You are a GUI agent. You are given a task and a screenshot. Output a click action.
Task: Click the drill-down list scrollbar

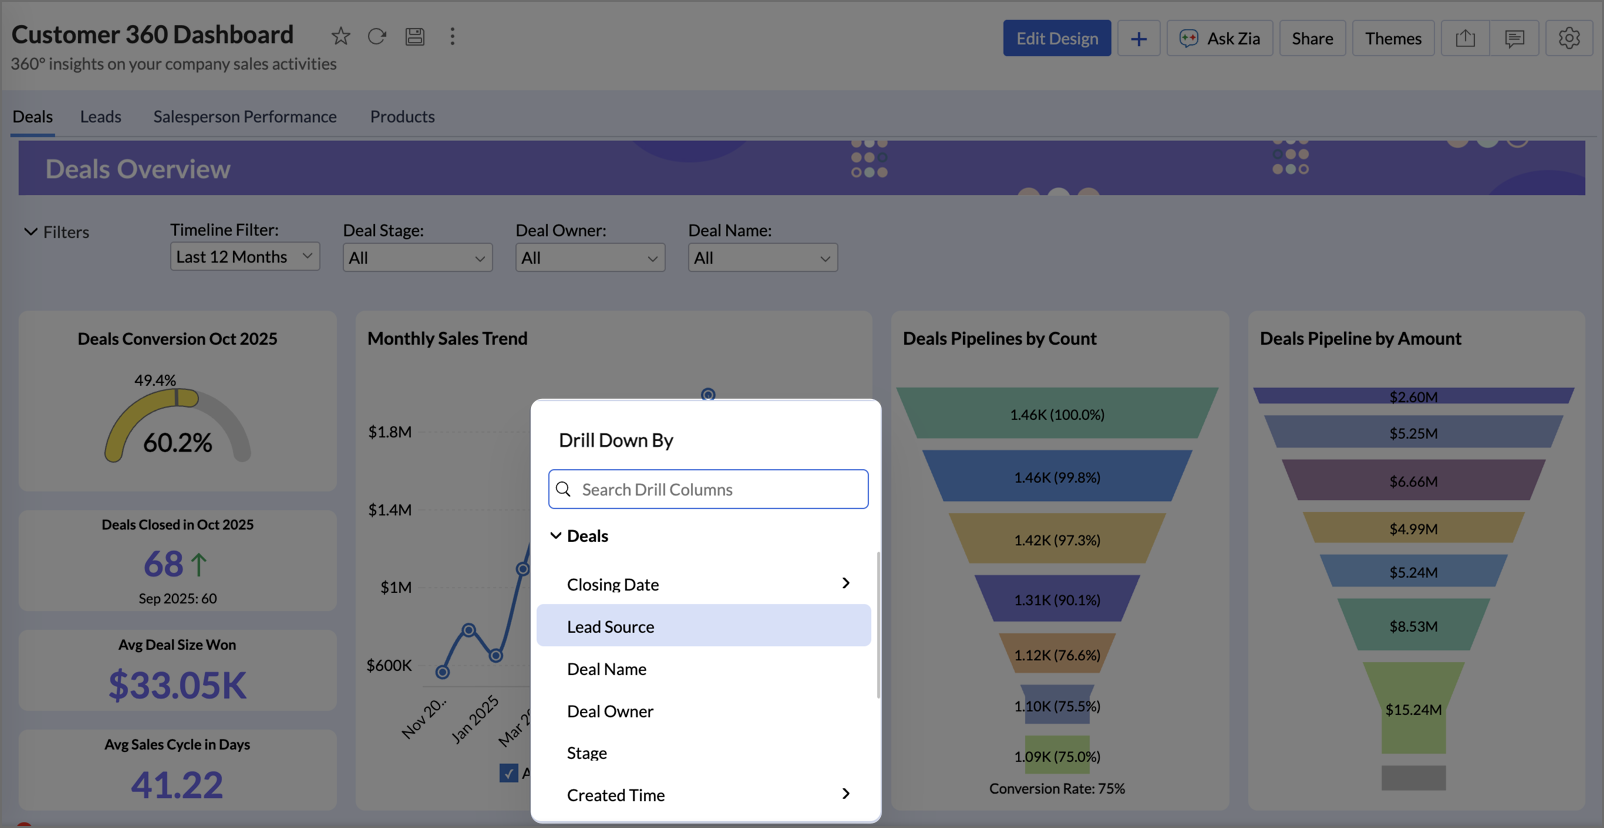(x=877, y=626)
